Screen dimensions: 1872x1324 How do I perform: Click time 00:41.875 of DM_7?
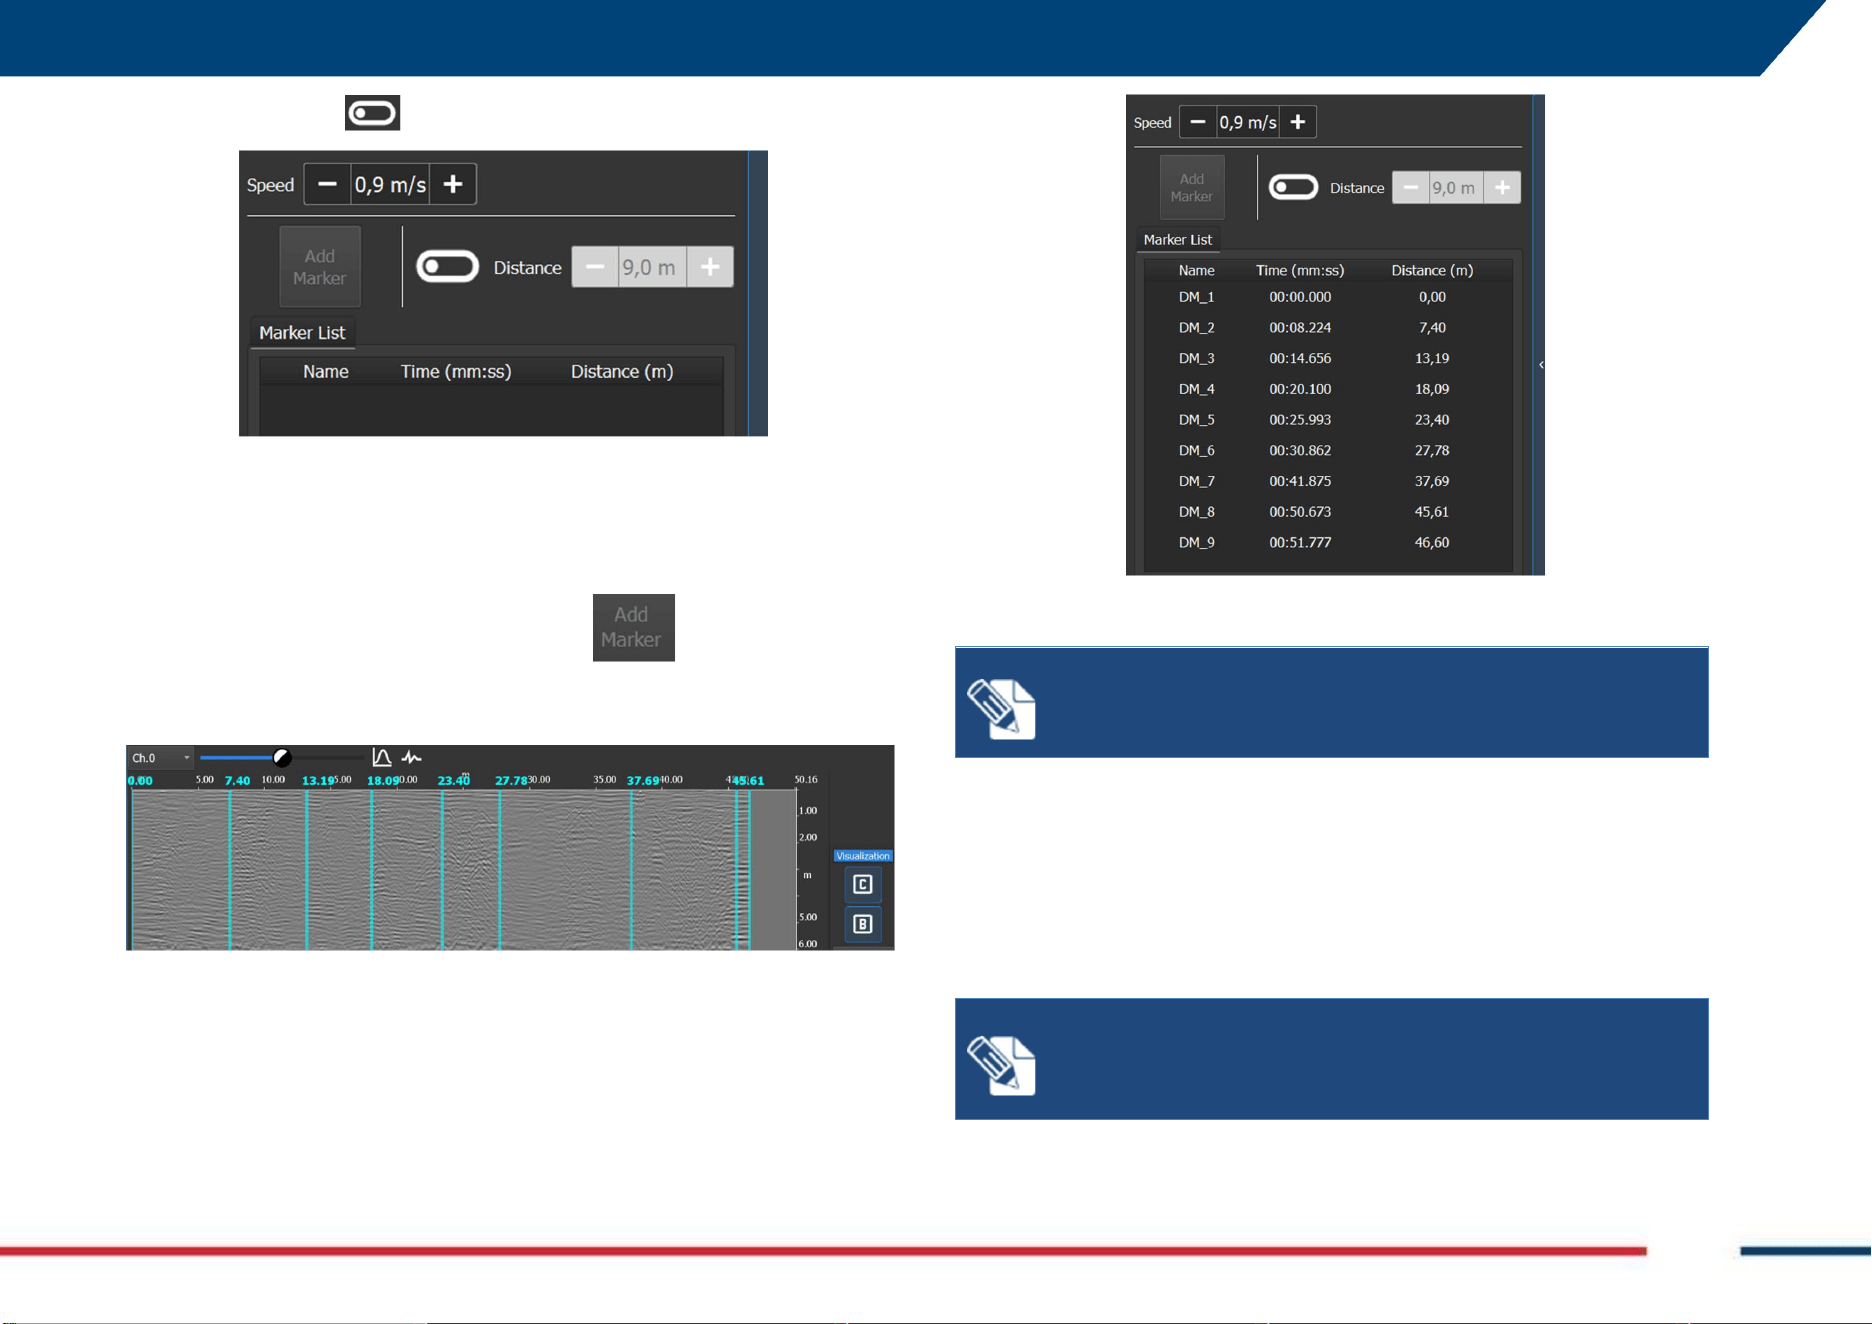click(x=1300, y=481)
